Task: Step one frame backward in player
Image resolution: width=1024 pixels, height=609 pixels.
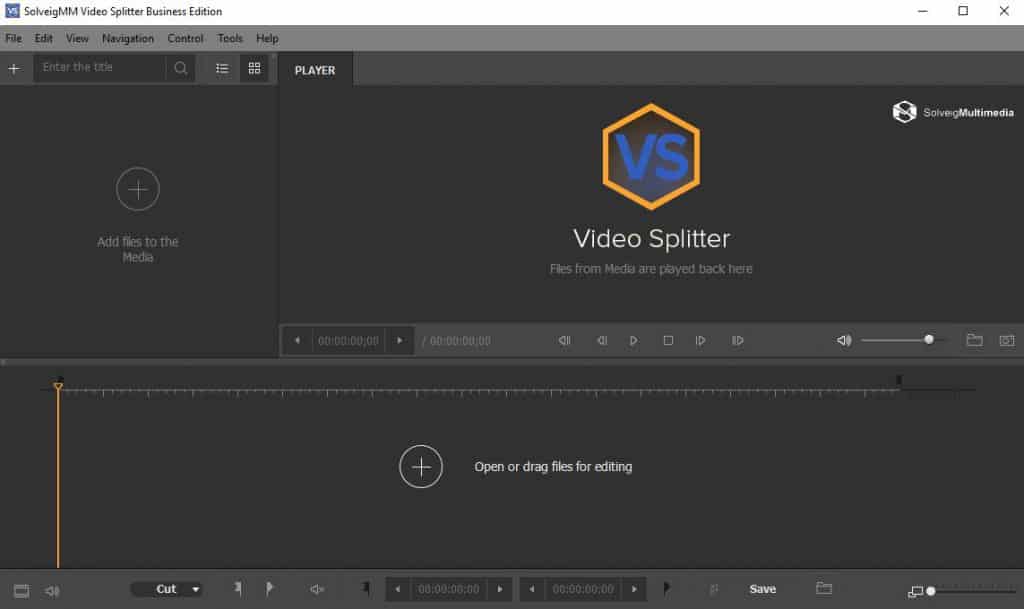Action: 601,341
